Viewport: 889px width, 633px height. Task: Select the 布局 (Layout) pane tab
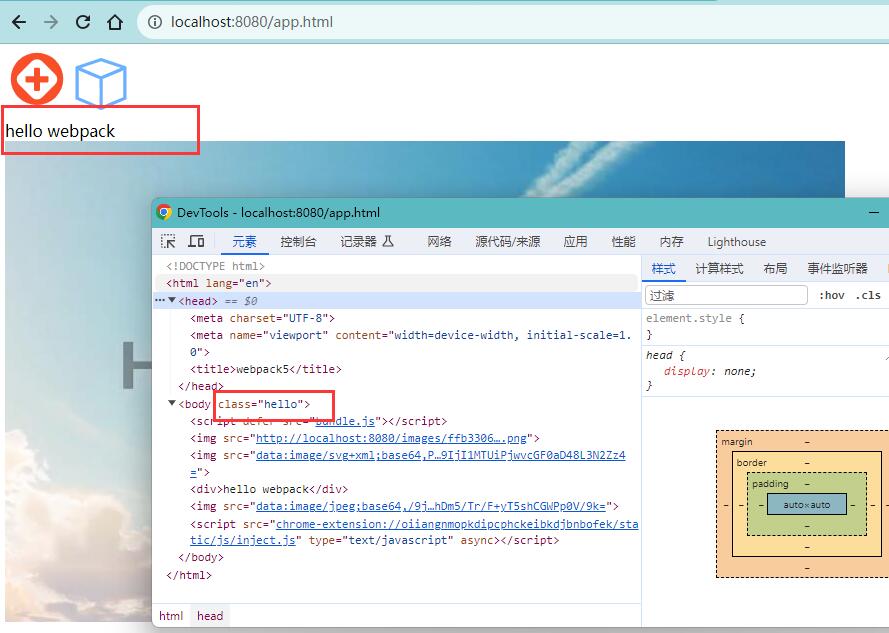(x=775, y=269)
